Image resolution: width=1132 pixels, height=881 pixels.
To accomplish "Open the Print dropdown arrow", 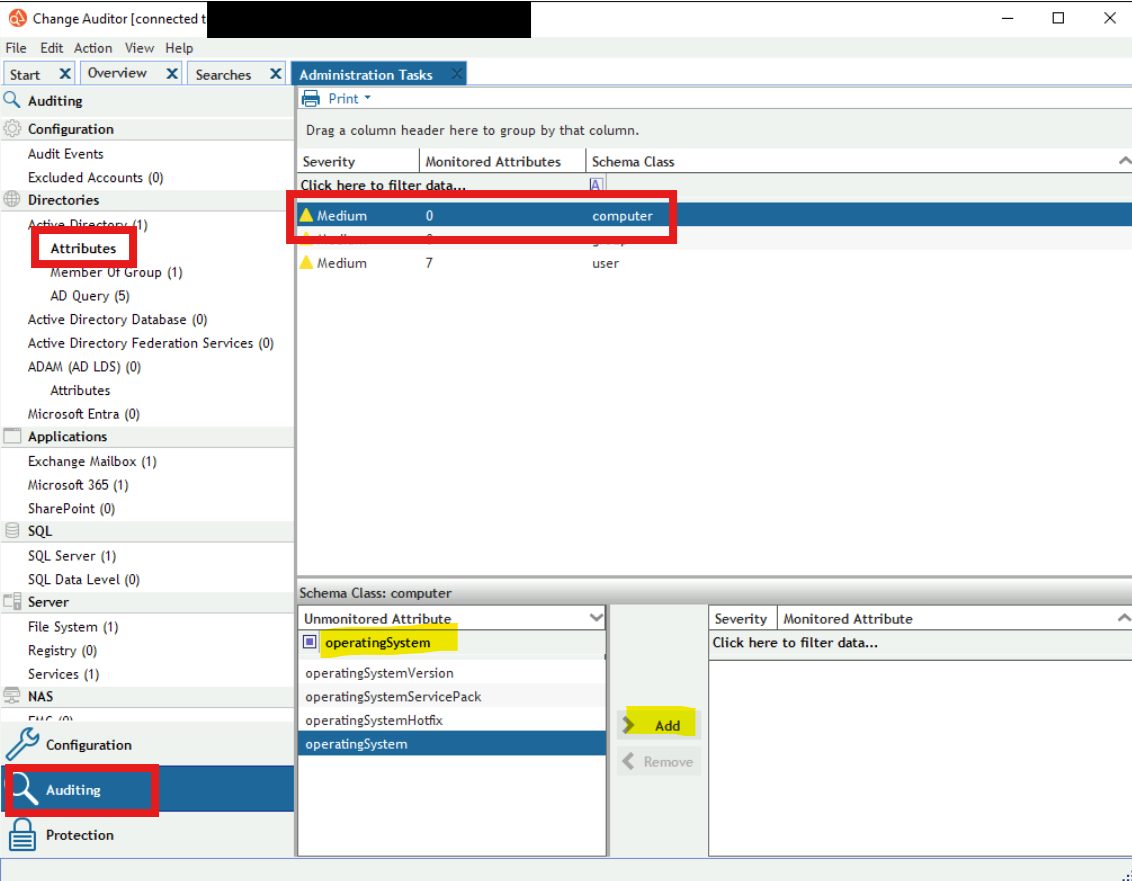I will [367, 98].
